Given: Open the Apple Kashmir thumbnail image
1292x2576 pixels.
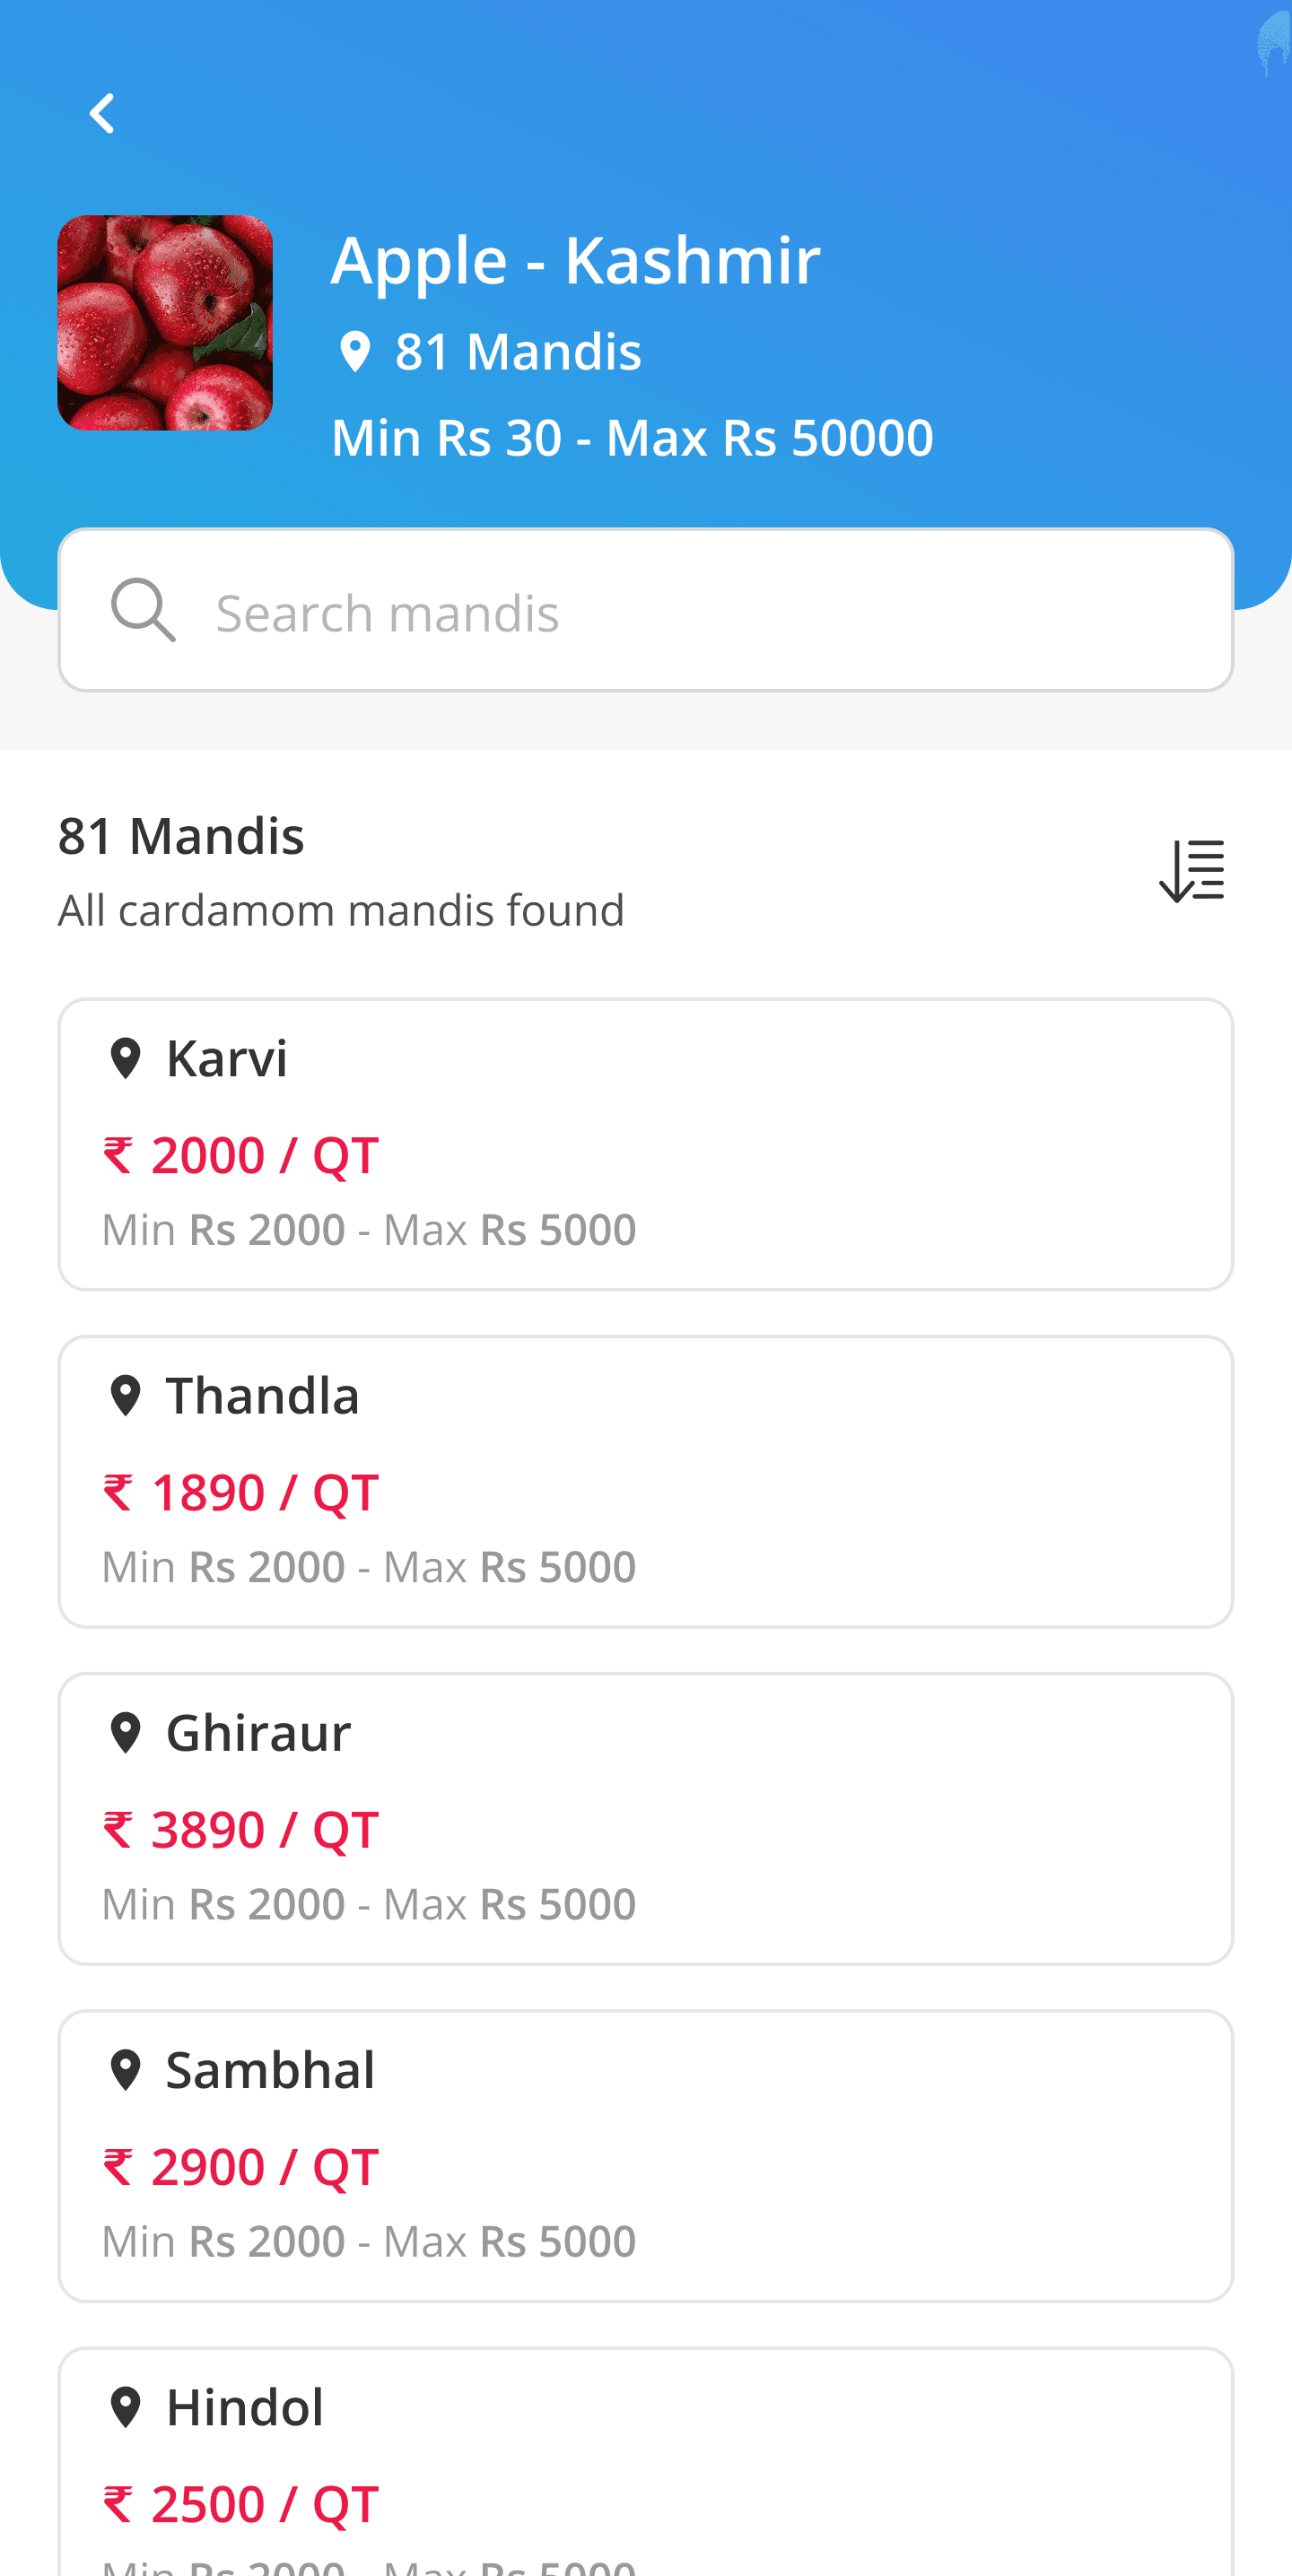Looking at the screenshot, I should pos(165,323).
